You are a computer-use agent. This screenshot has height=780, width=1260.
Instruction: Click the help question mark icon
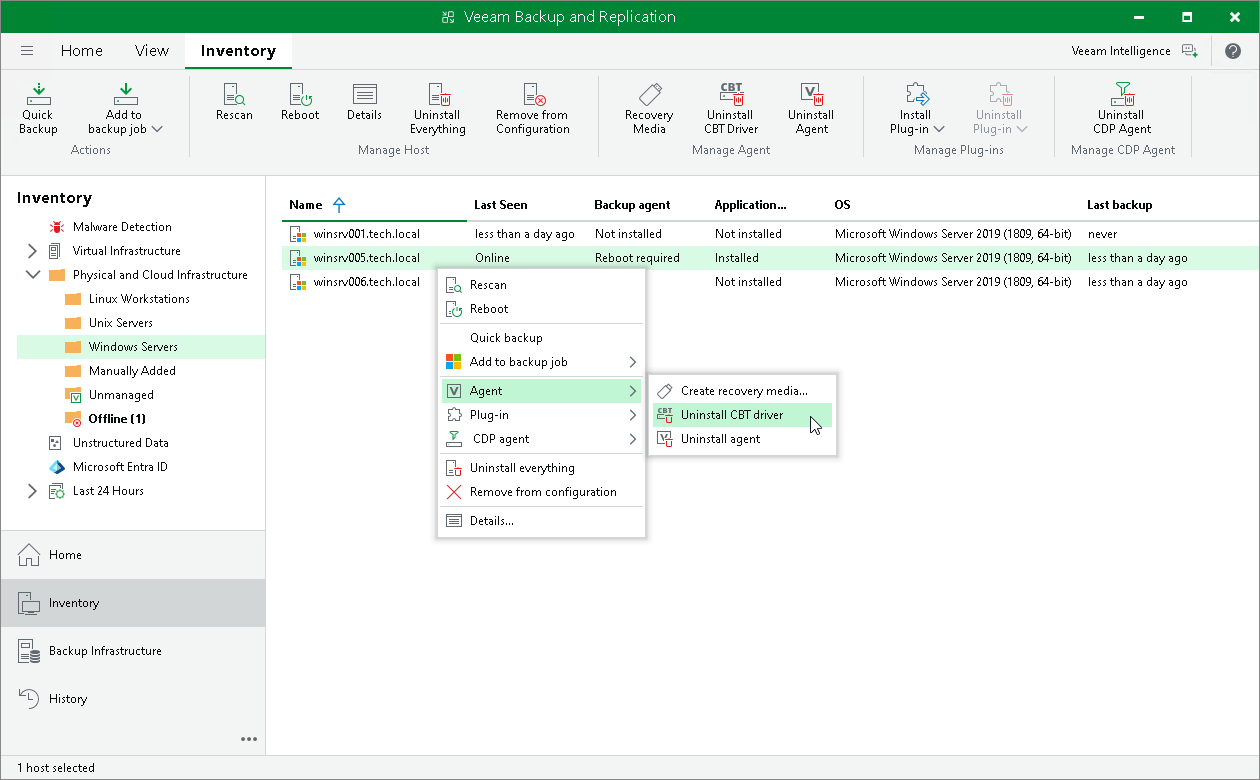click(1232, 51)
